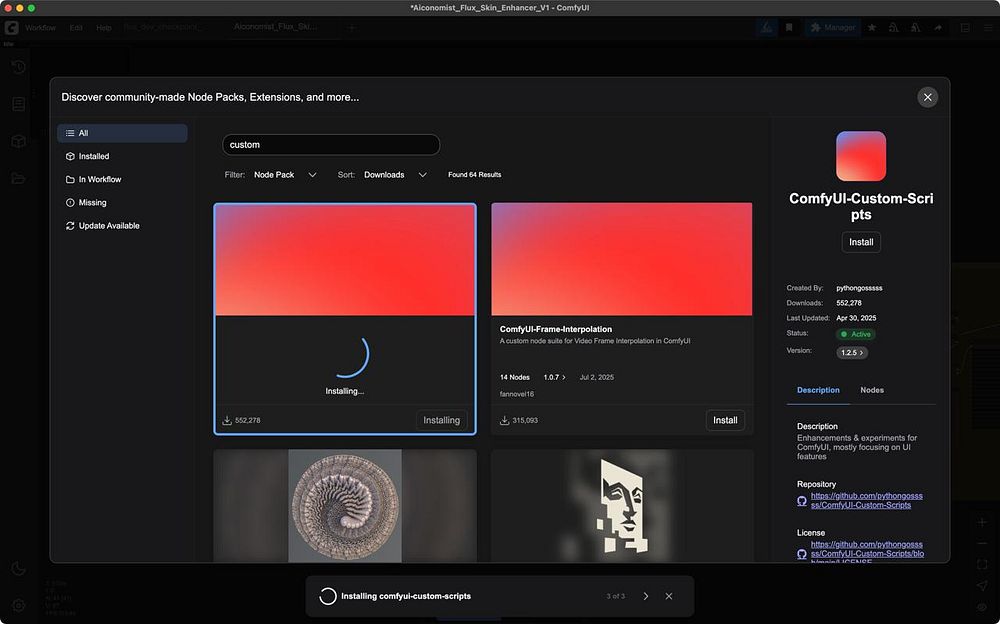Click author name fannovel16

click(x=517, y=394)
